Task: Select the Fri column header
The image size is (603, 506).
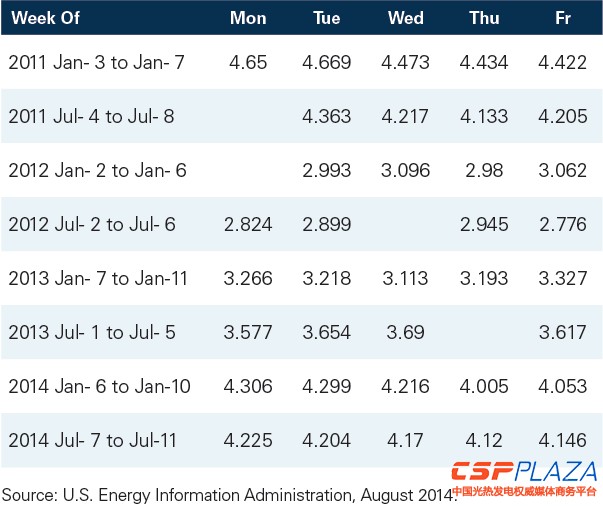Action: click(562, 17)
